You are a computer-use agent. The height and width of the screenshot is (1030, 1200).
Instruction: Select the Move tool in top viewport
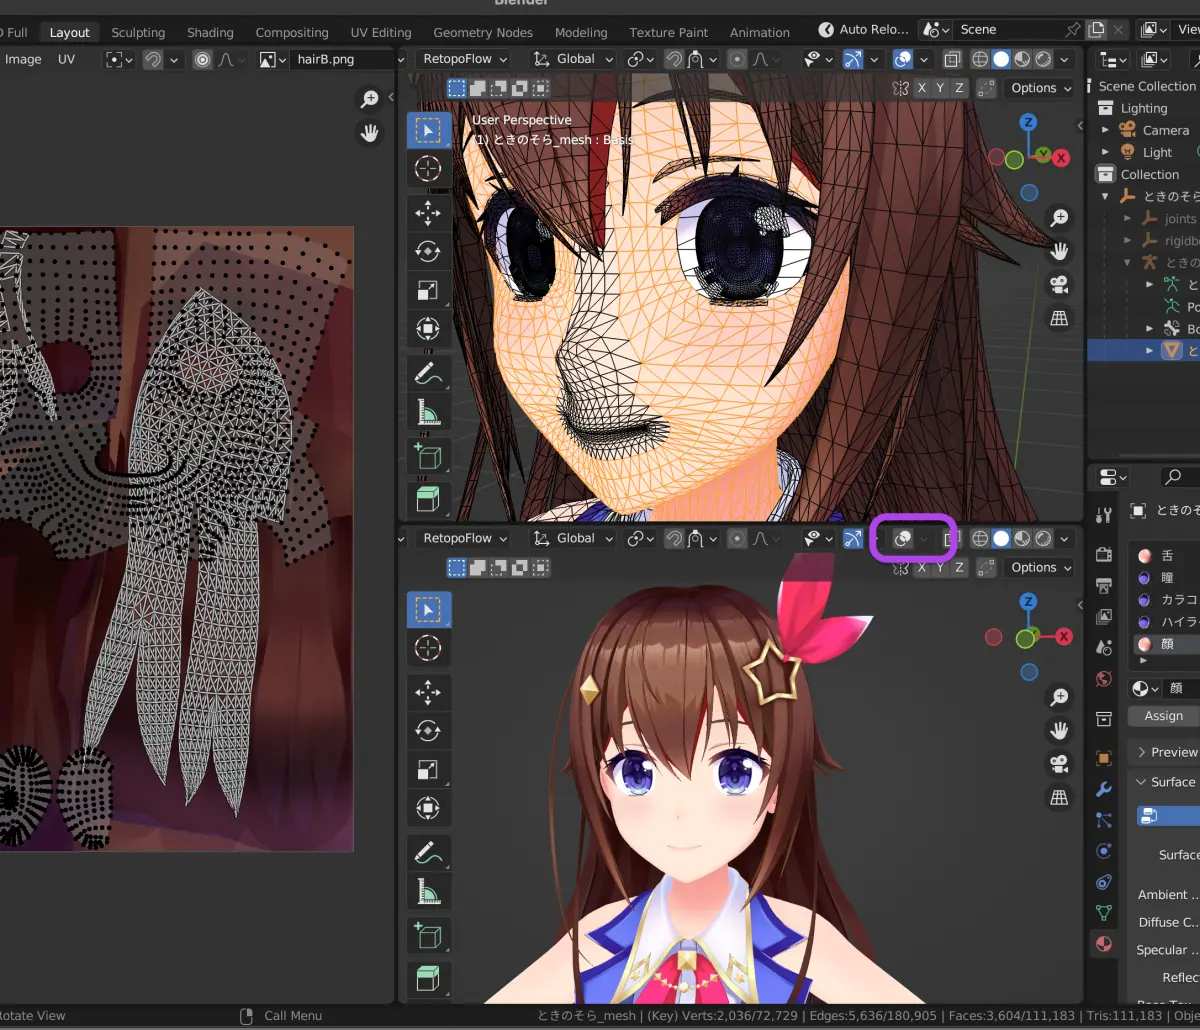coord(428,212)
